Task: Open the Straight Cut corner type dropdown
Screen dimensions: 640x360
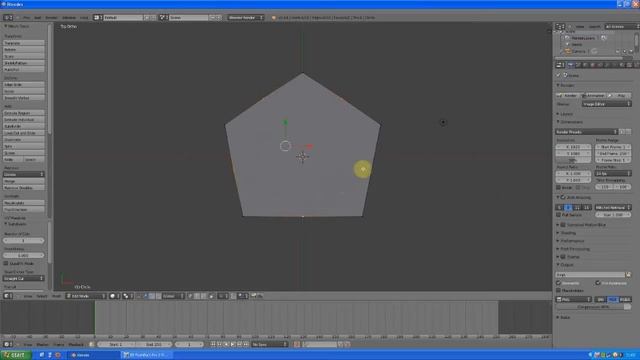Action: click(x=24, y=278)
